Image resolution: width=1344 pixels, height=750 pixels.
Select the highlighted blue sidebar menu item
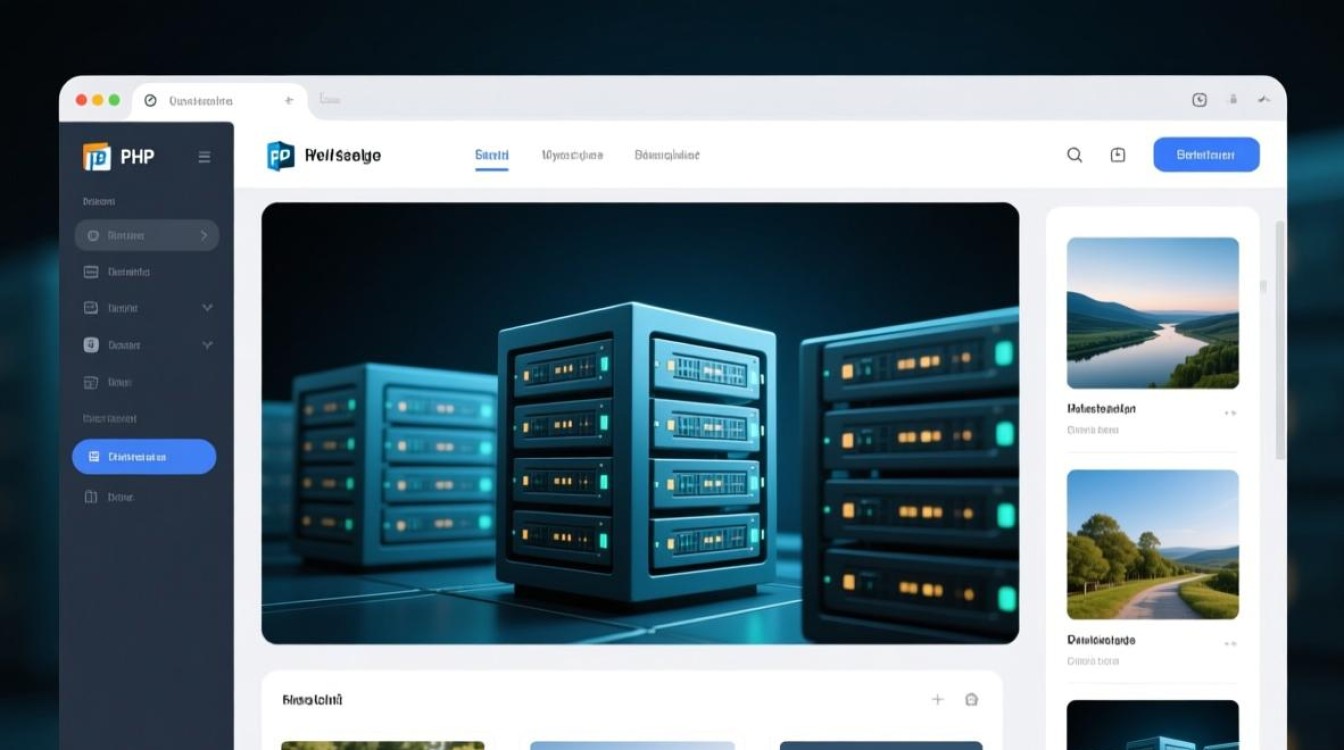pyautogui.click(x=144, y=456)
